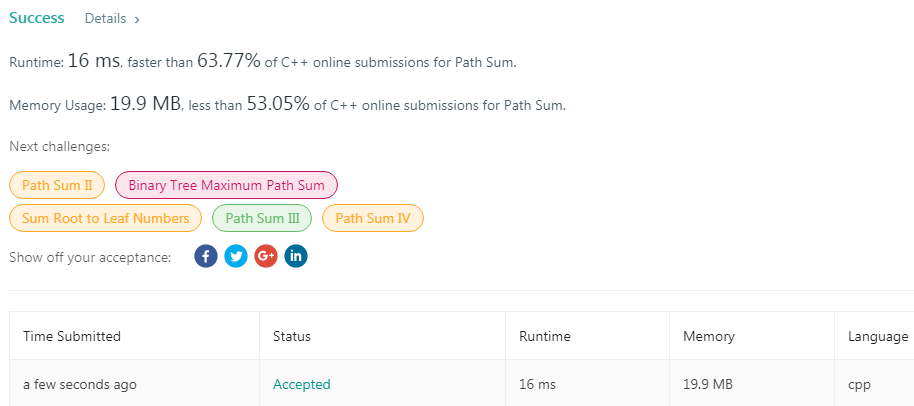The height and width of the screenshot is (406, 914).
Task: Share via Google Plus icon
Action: coord(265,257)
